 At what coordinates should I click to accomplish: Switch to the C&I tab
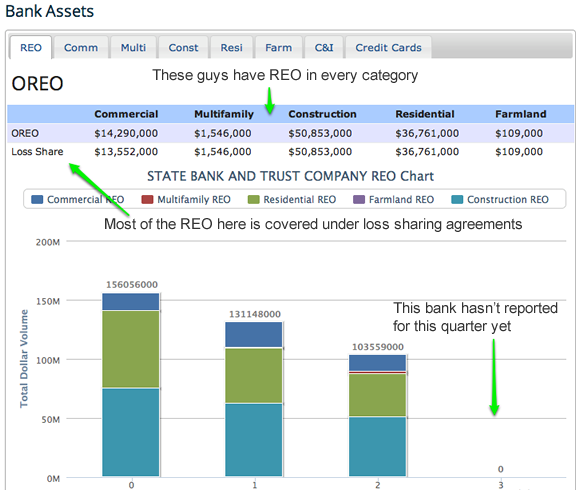pos(324,47)
